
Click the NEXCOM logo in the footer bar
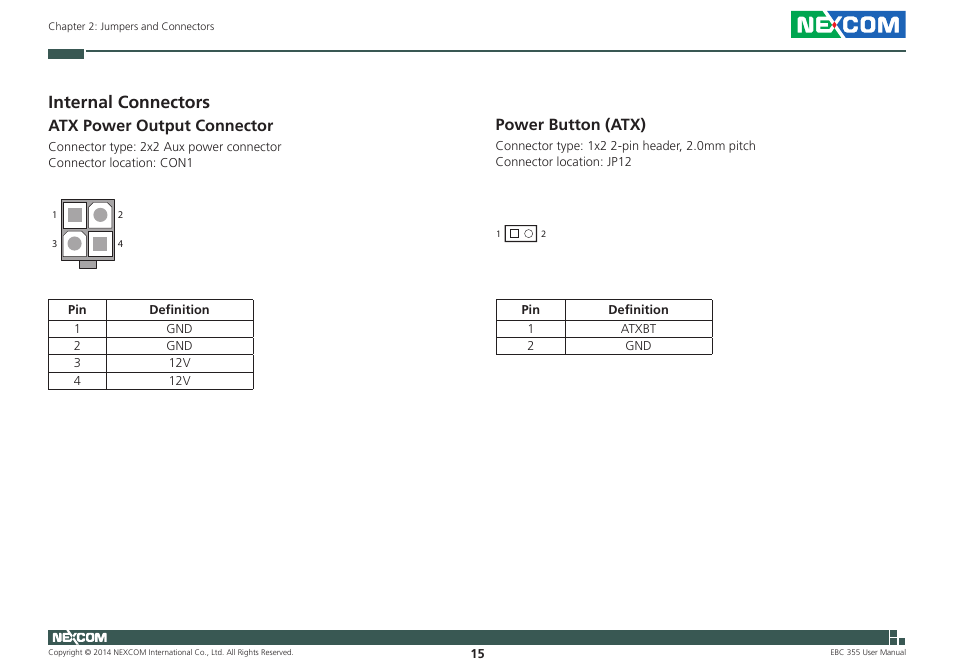(x=79, y=637)
